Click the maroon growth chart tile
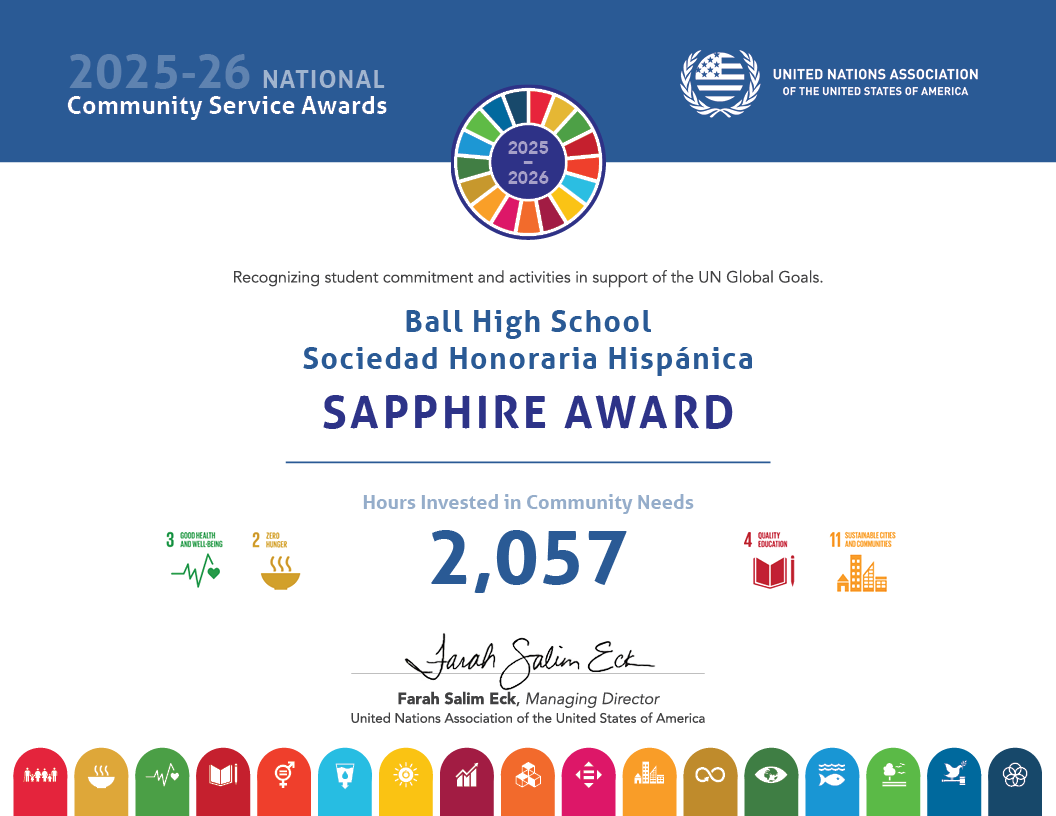 (x=467, y=782)
